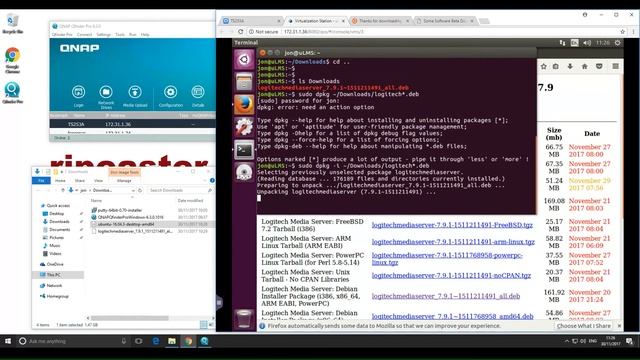Open Quick access in Explorer sidebar
640x360 pixels.
tap(58, 206)
